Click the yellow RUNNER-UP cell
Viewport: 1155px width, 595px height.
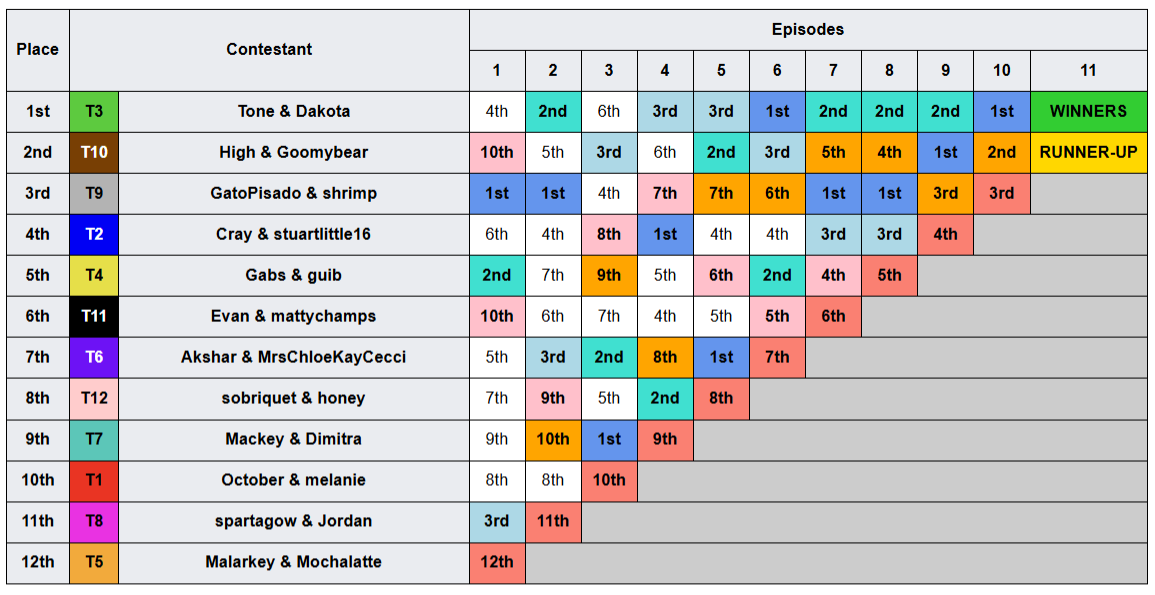click(x=1089, y=152)
